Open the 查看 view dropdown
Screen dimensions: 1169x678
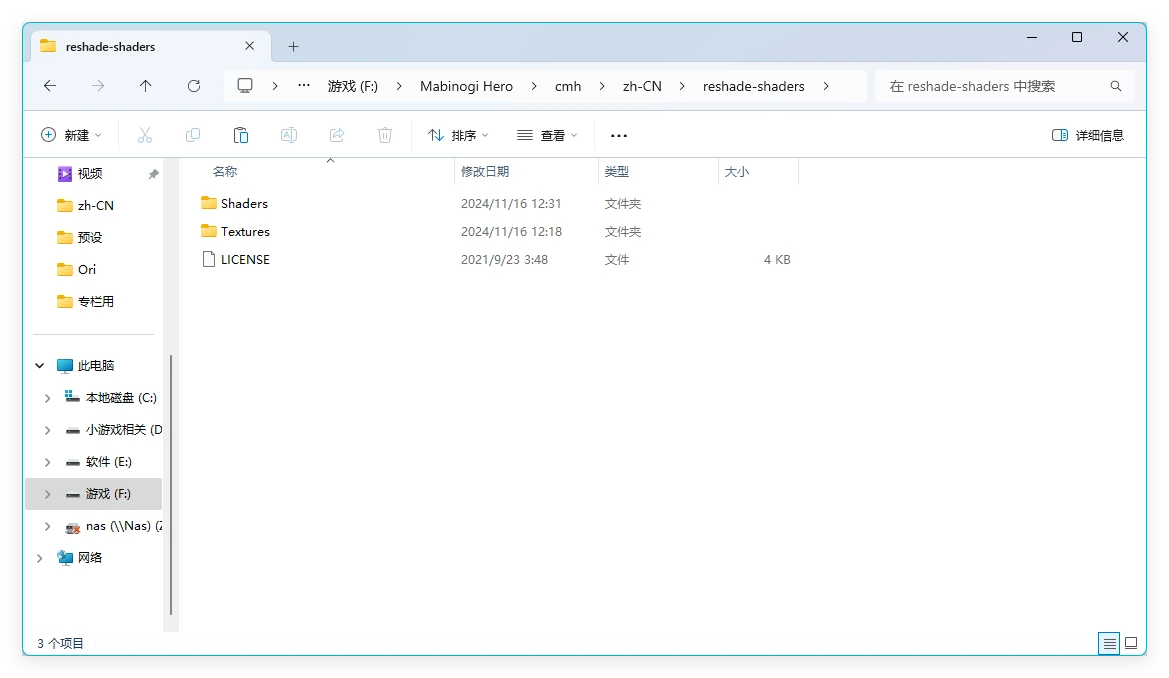pyautogui.click(x=547, y=135)
